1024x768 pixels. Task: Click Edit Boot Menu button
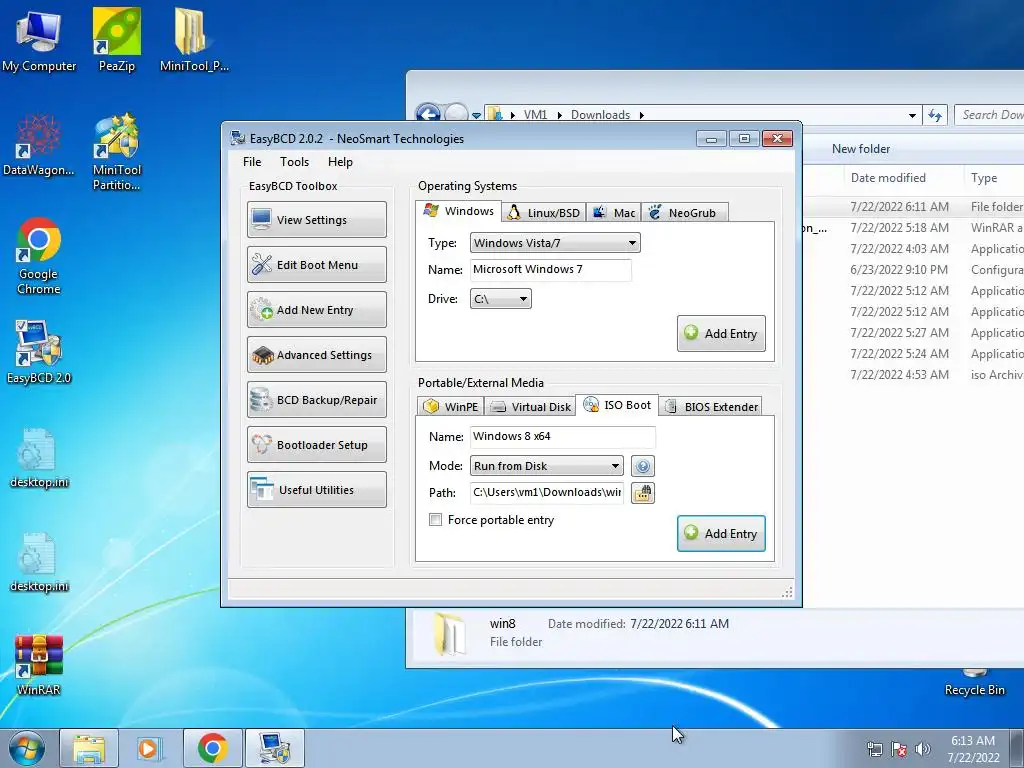317,264
